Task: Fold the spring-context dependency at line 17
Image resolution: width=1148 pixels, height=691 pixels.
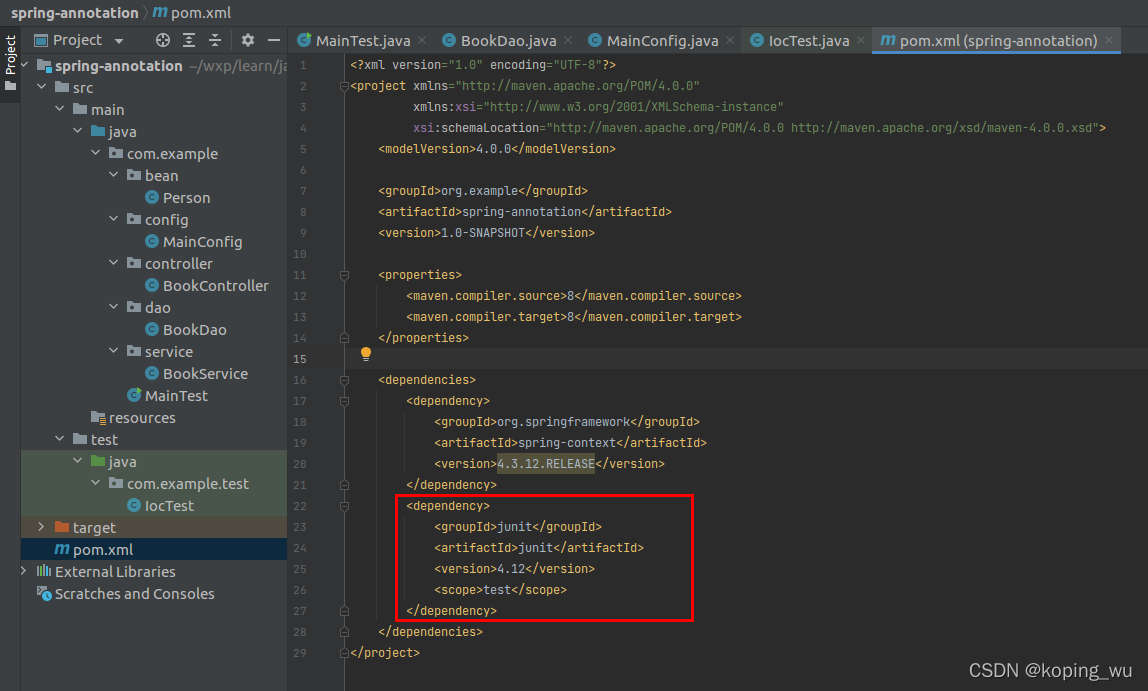Action: (x=344, y=401)
